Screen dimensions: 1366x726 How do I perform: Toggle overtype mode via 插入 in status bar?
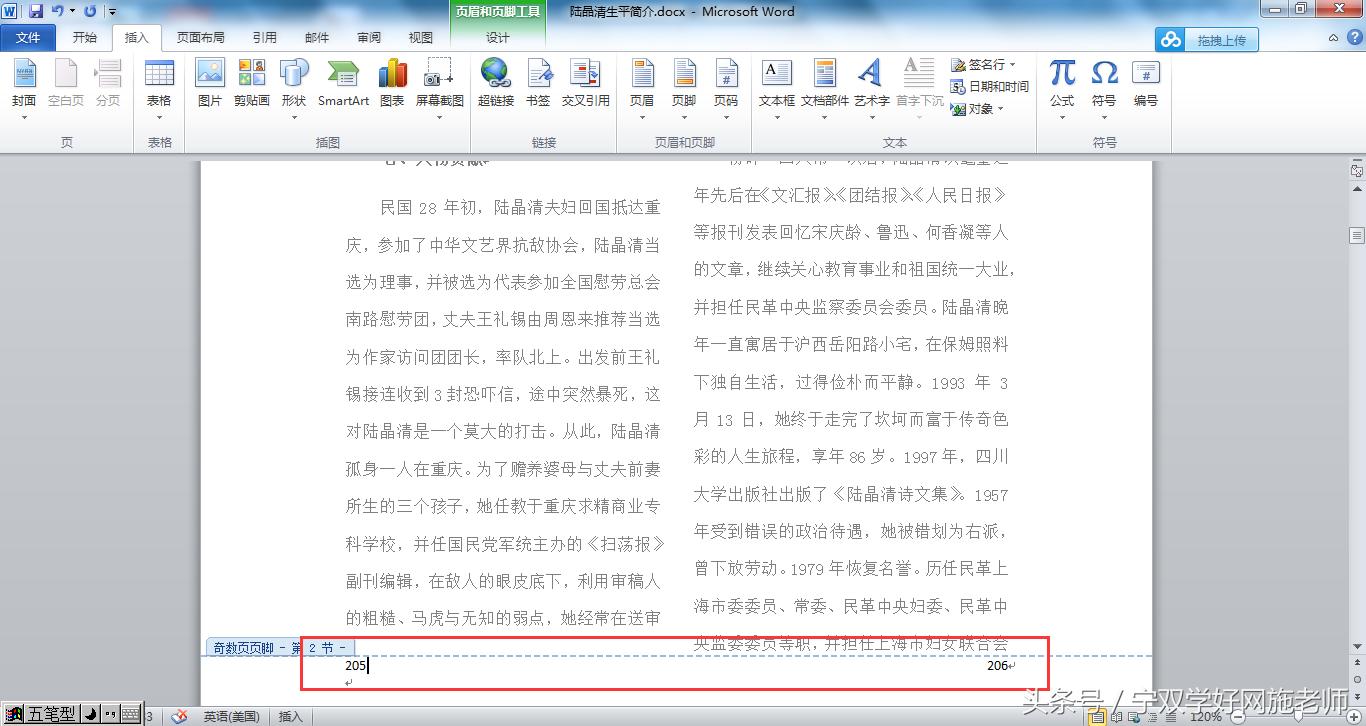(290, 716)
